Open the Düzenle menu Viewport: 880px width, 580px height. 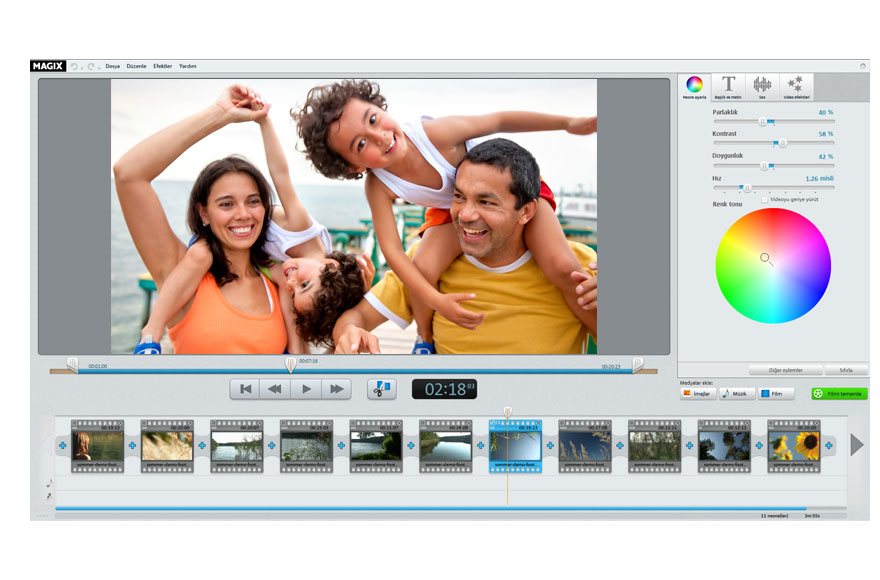coord(136,66)
